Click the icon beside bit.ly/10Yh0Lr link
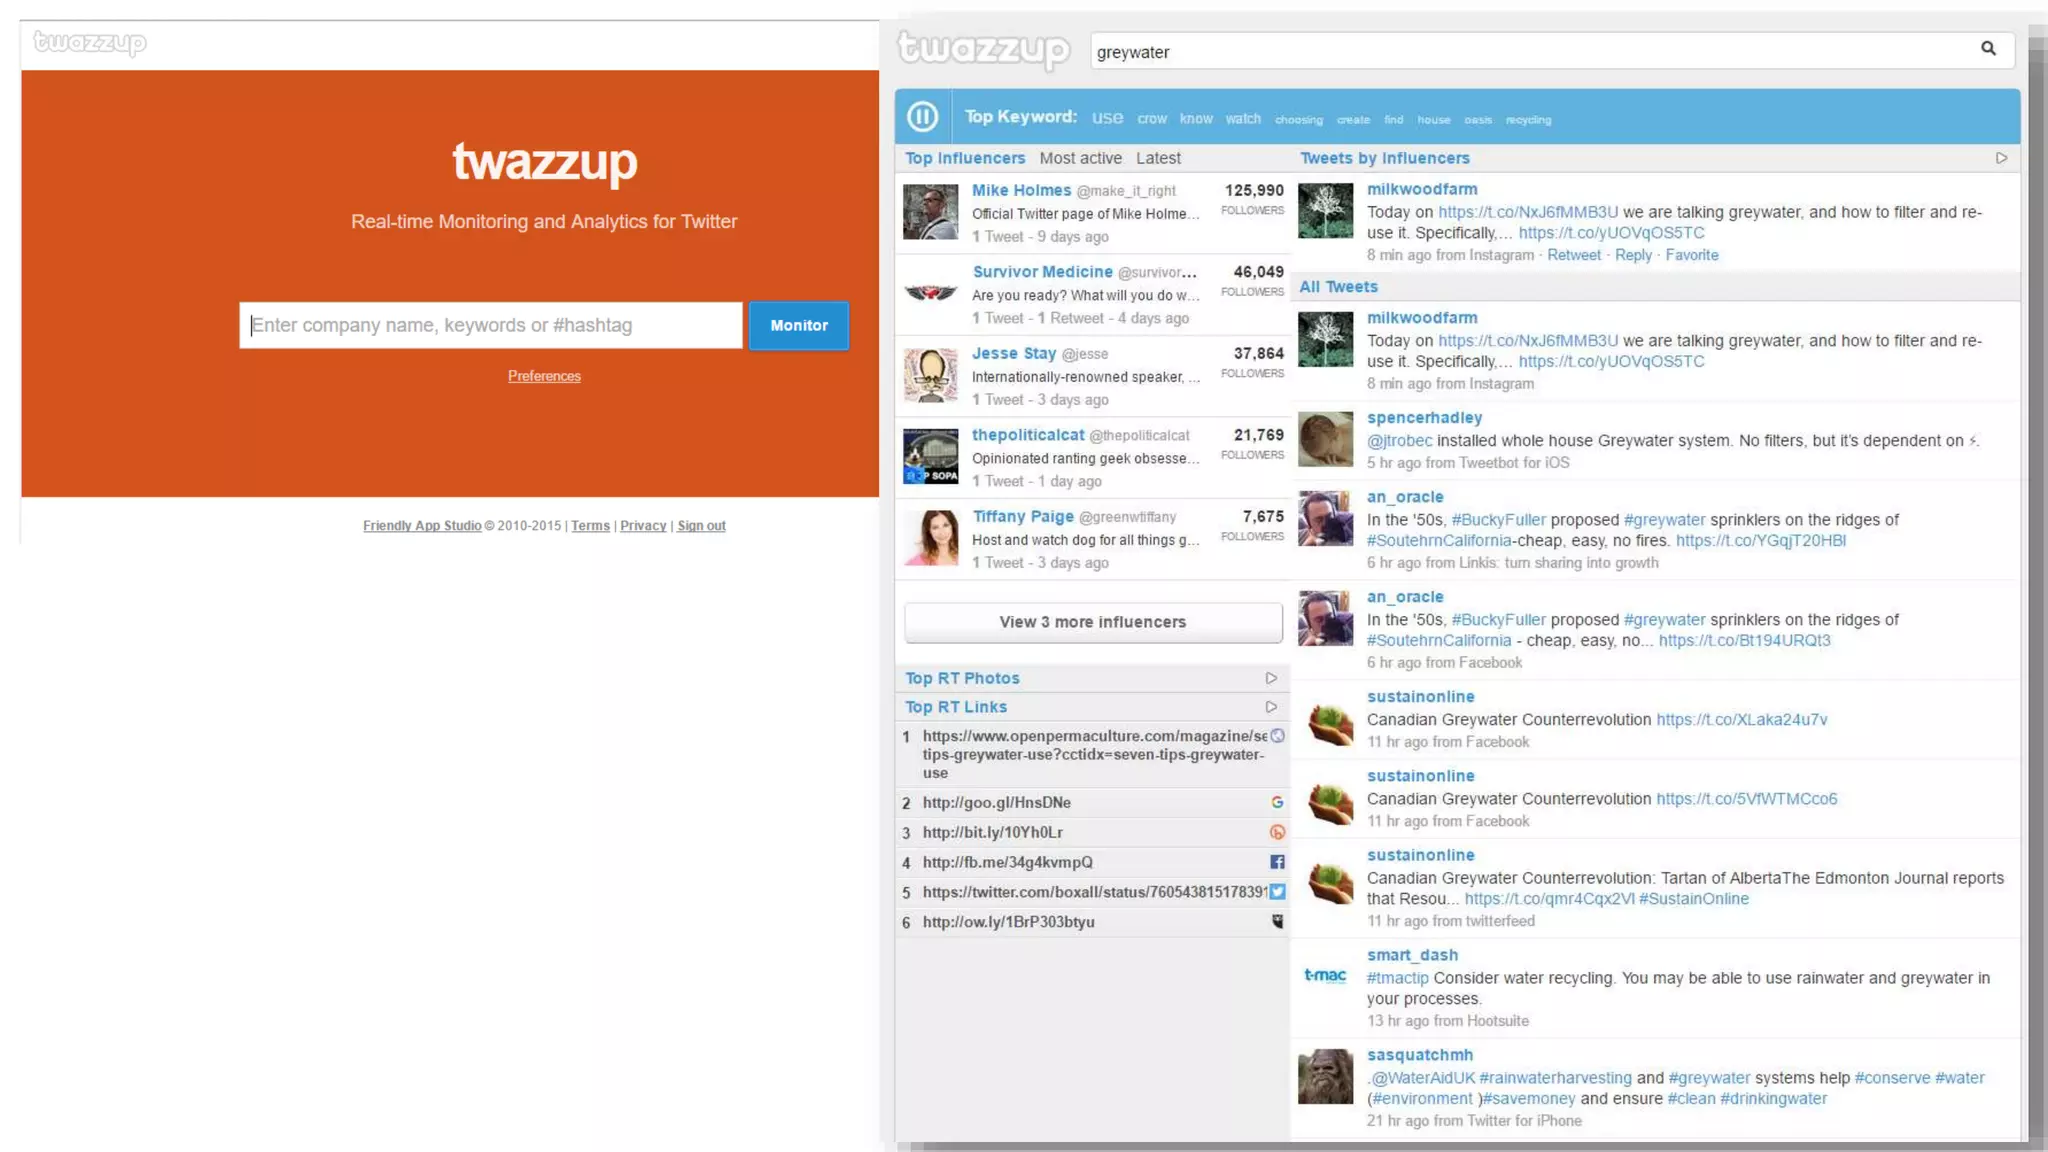Screen dimensions: 2048x1152 pos(1277,832)
